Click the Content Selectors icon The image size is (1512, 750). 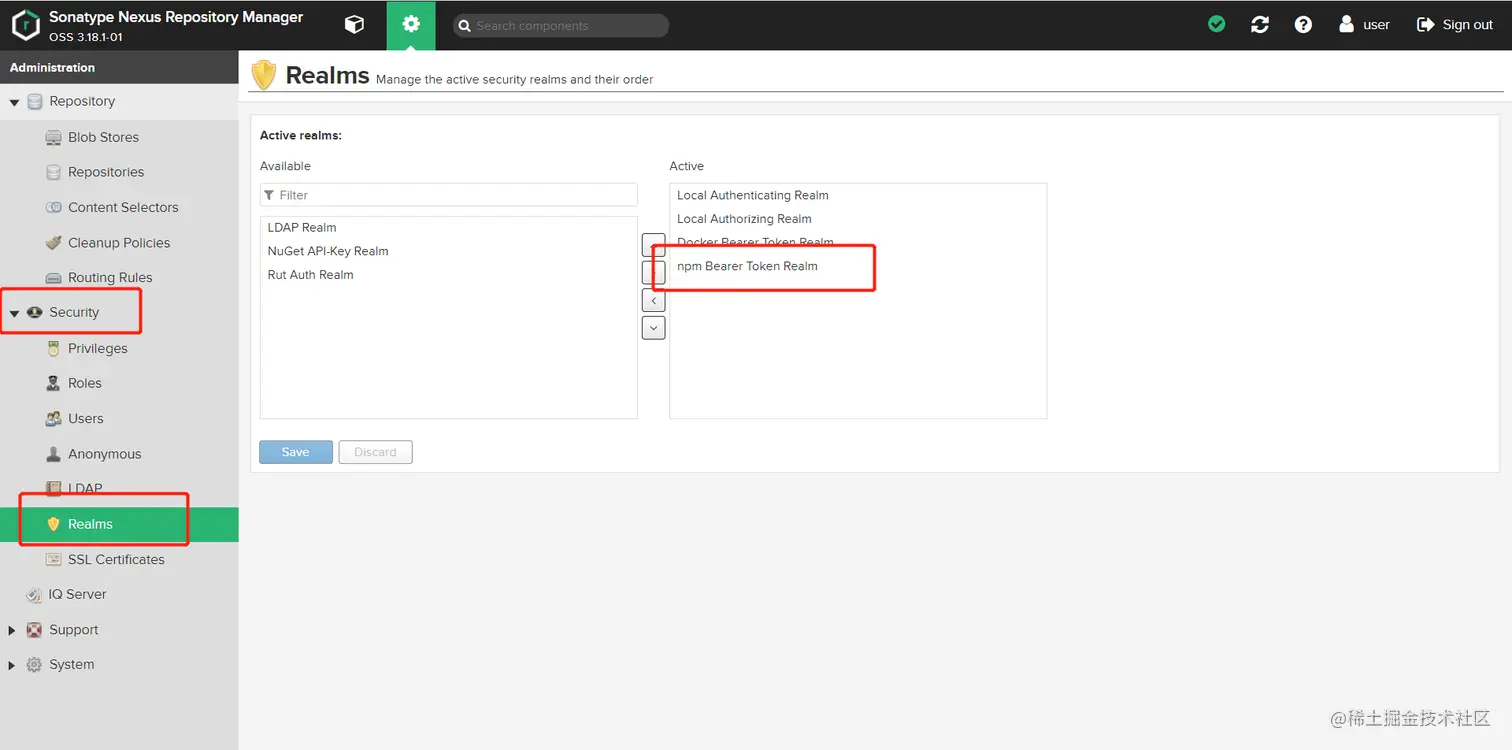click(54, 207)
